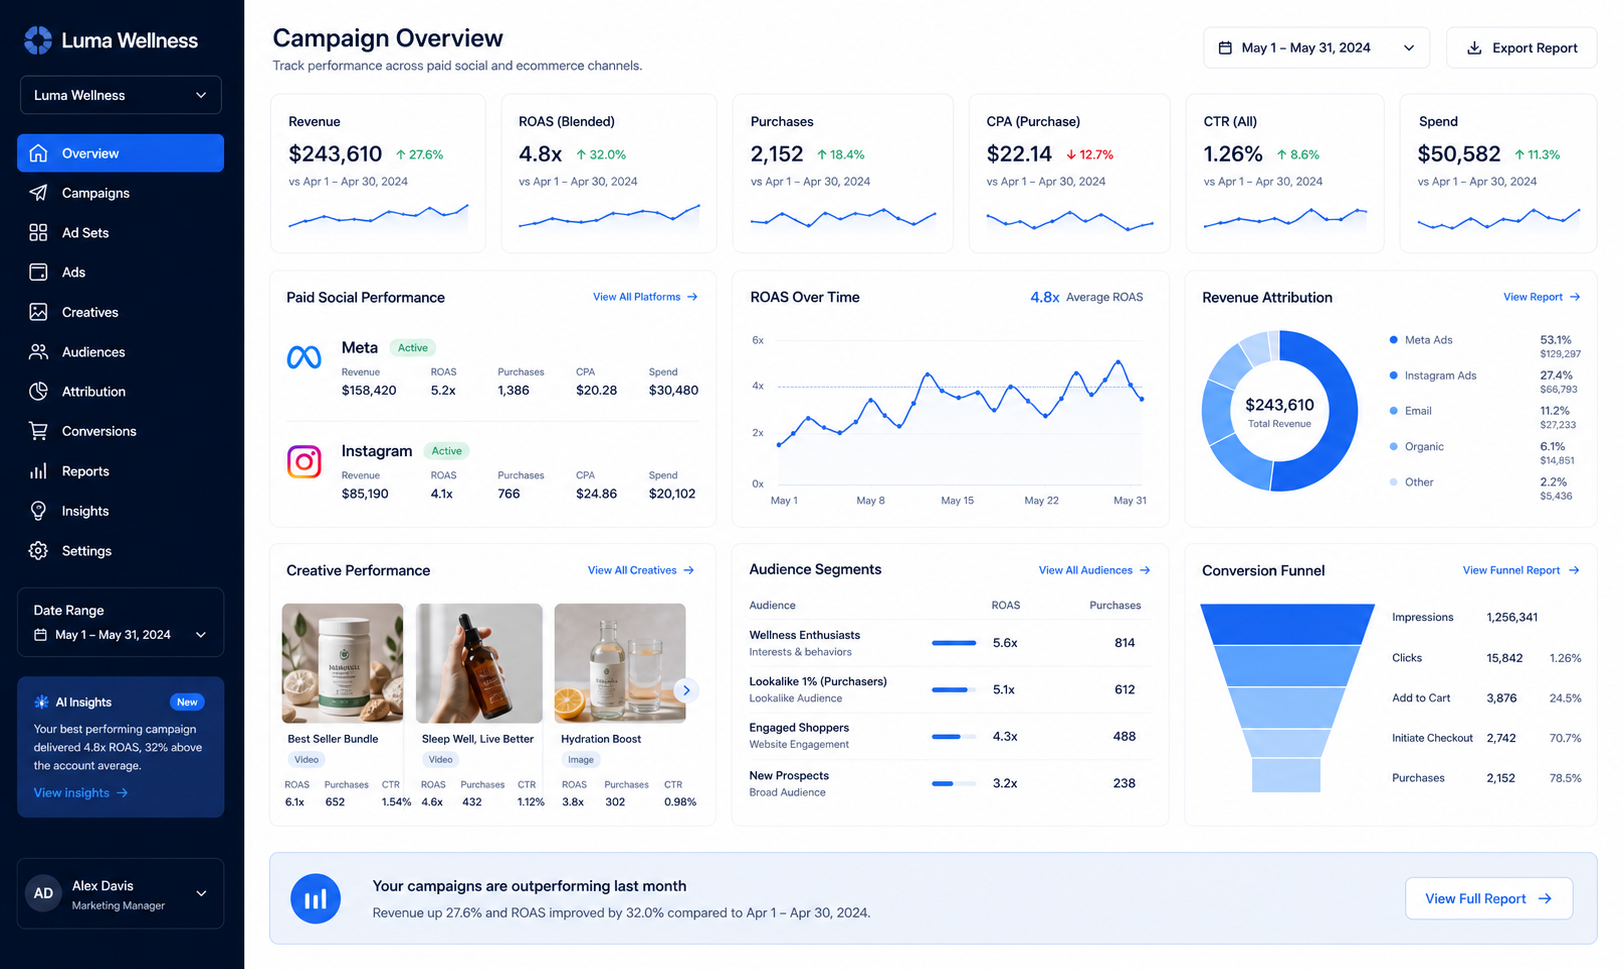Click the donut chart in Revenue Attribution

pyautogui.click(x=1279, y=411)
